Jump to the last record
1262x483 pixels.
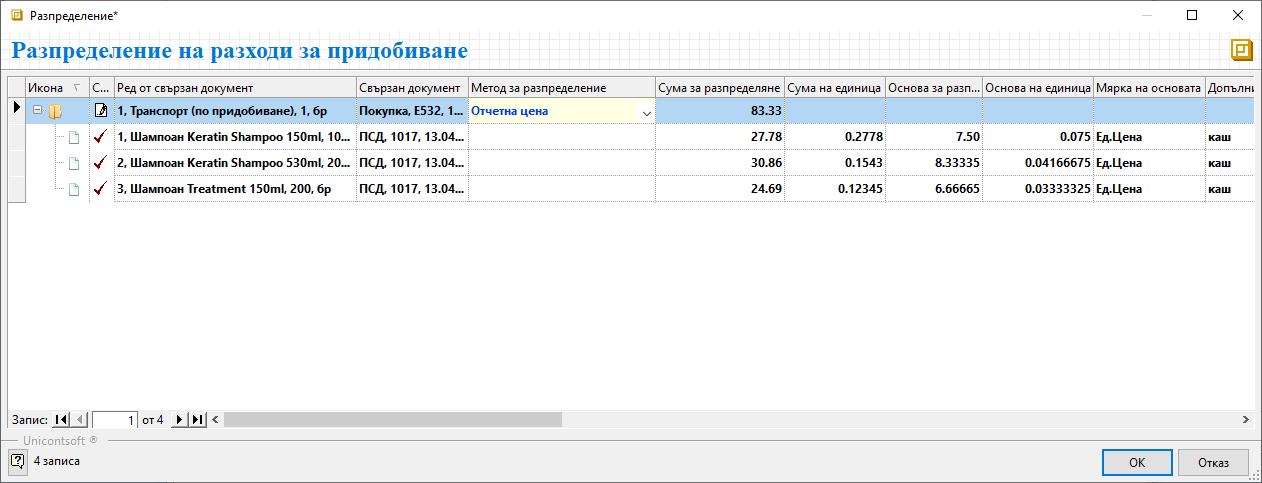coord(197,420)
